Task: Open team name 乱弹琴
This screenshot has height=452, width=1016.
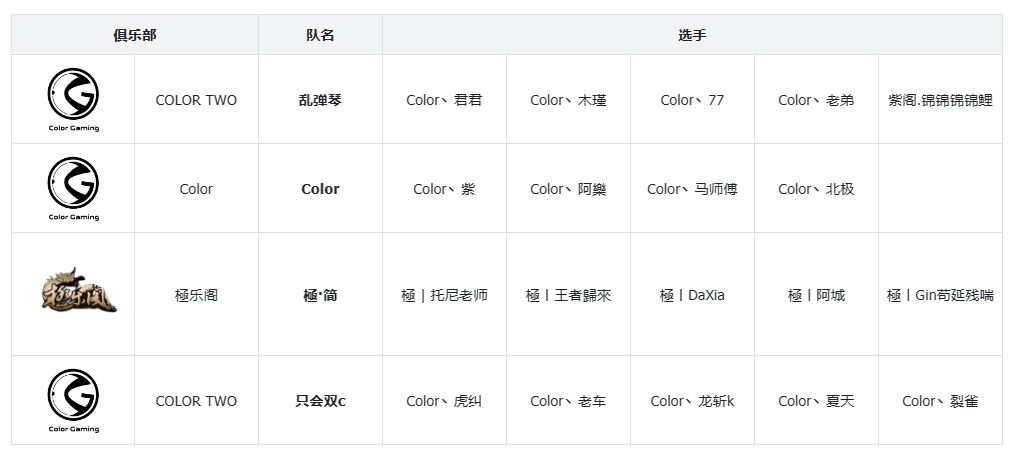Action: (x=320, y=100)
